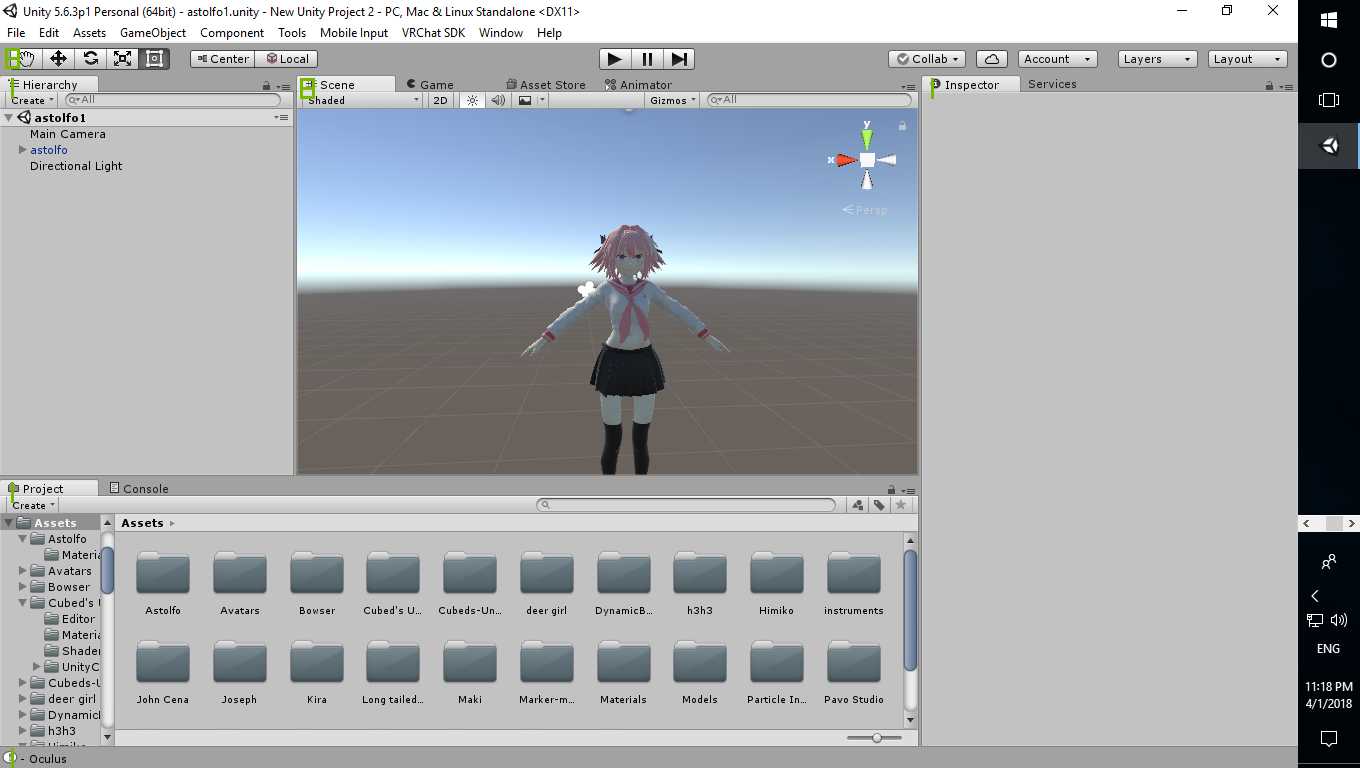Screen dimensions: 1360x768
Task: Switch to the Animator tab
Action: point(638,85)
